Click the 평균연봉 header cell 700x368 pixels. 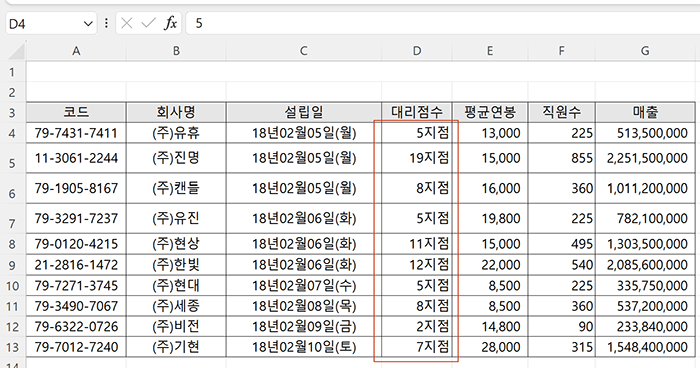(x=490, y=112)
